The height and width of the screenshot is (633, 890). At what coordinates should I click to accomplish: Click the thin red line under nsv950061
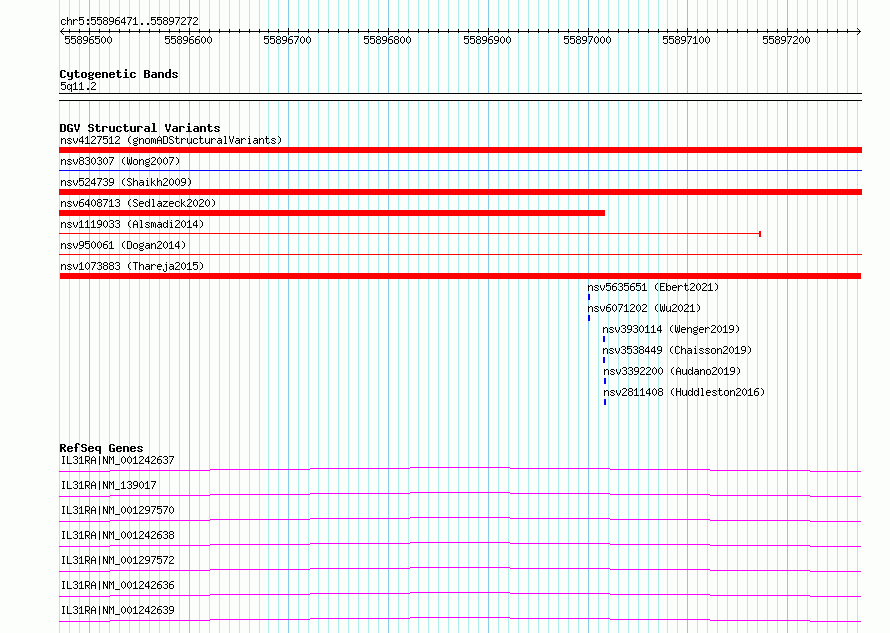[x=460, y=254]
